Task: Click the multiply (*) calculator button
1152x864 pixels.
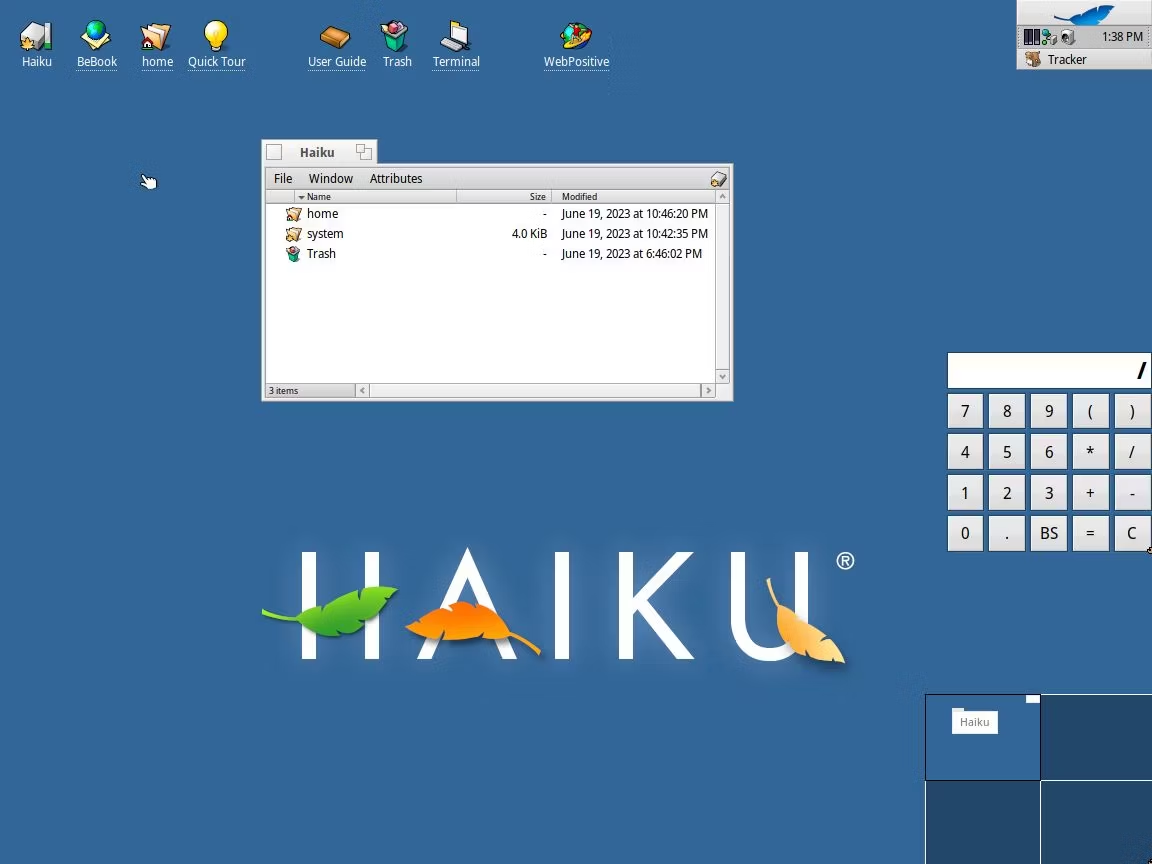Action: (x=1090, y=453)
